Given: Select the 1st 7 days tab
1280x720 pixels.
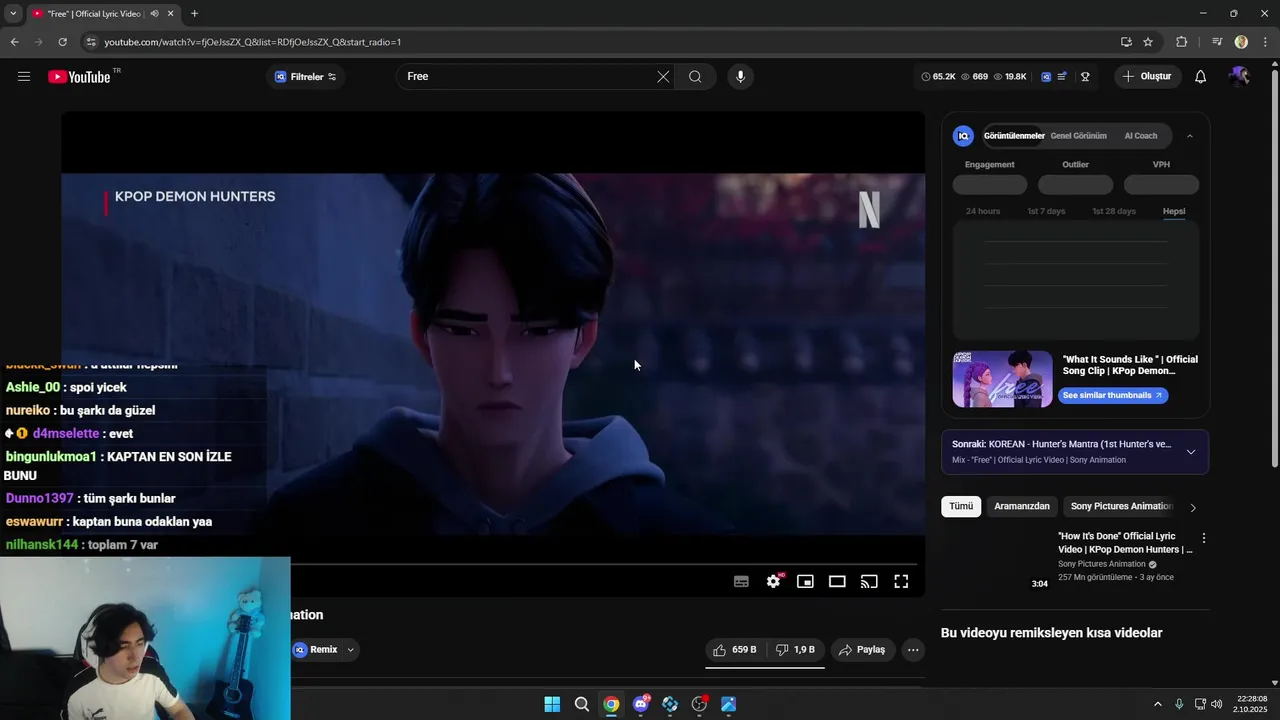Looking at the screenshot, I should (x=1046, y=211).
